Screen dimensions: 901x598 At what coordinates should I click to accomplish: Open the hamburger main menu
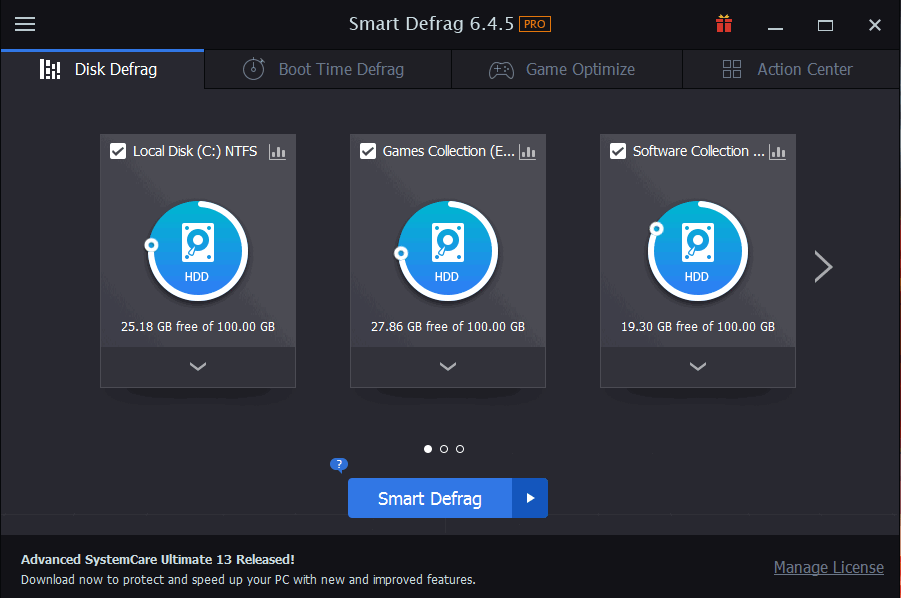tap(25, 24)
